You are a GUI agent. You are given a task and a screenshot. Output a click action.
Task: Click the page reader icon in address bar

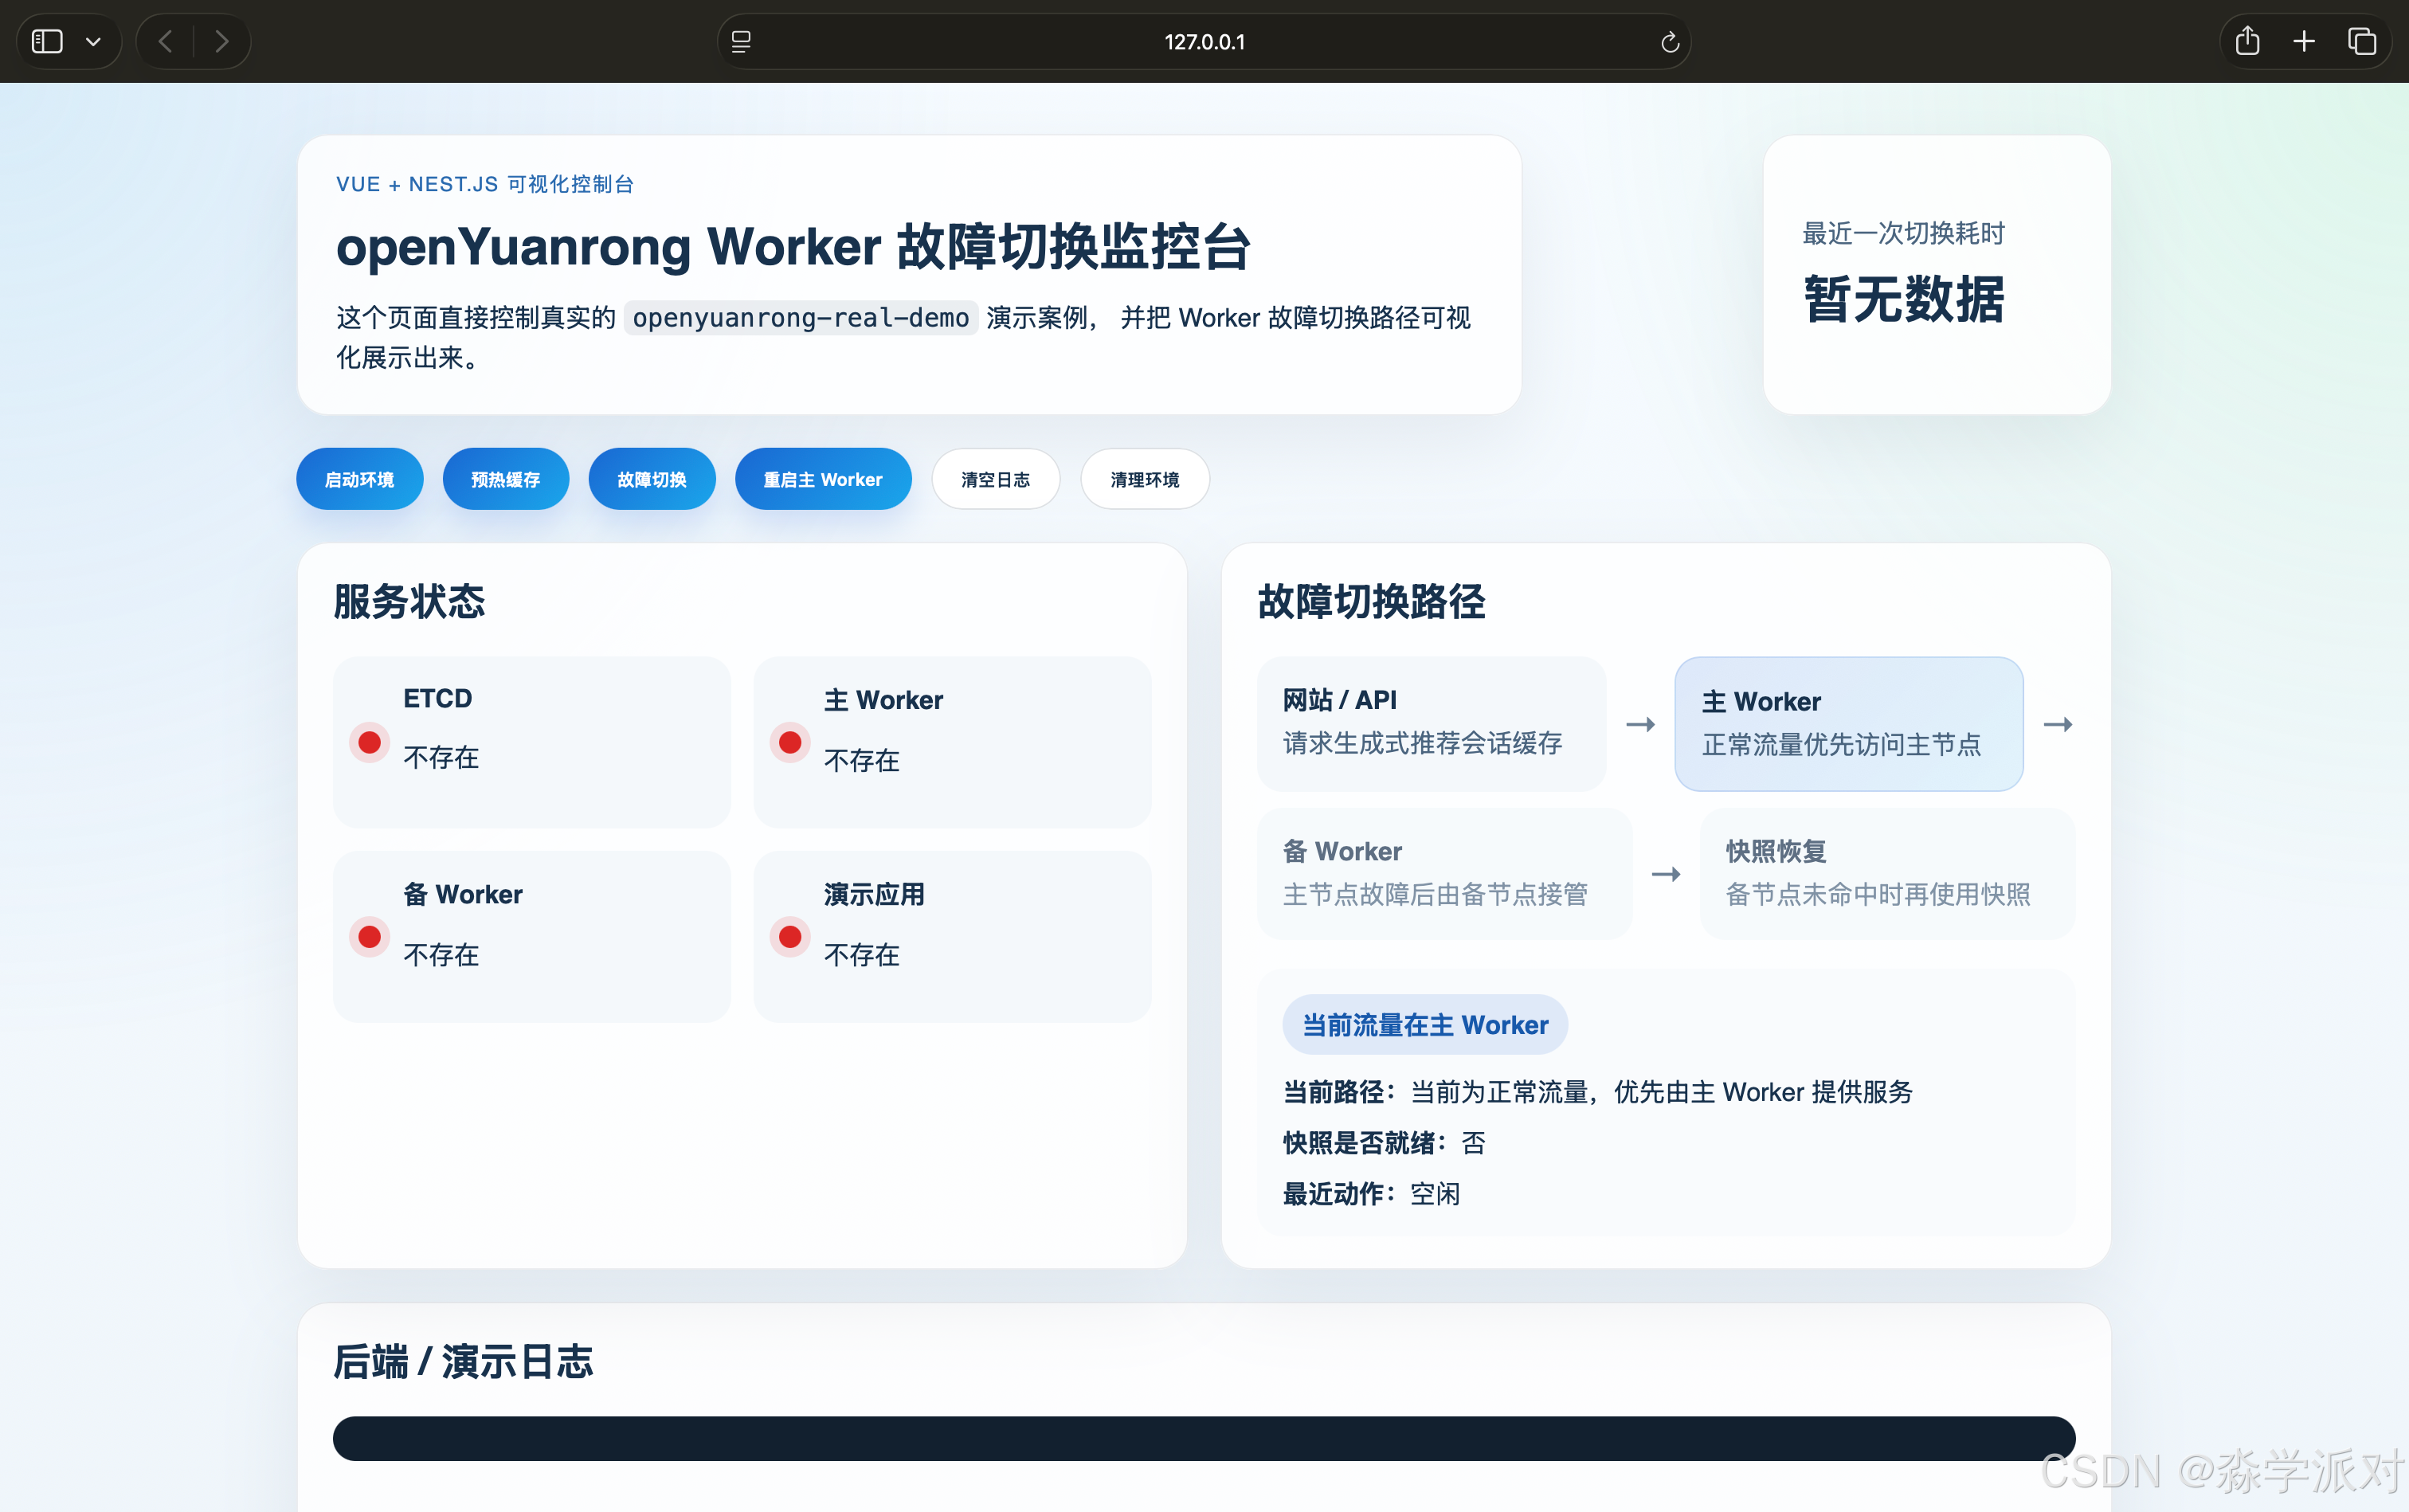click(x=741, y=41)
